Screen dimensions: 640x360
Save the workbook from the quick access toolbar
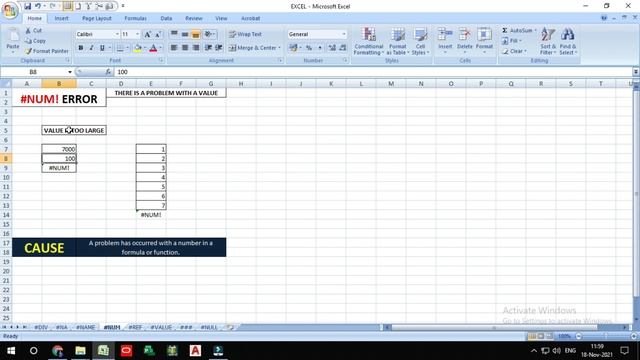coord(27,6)
